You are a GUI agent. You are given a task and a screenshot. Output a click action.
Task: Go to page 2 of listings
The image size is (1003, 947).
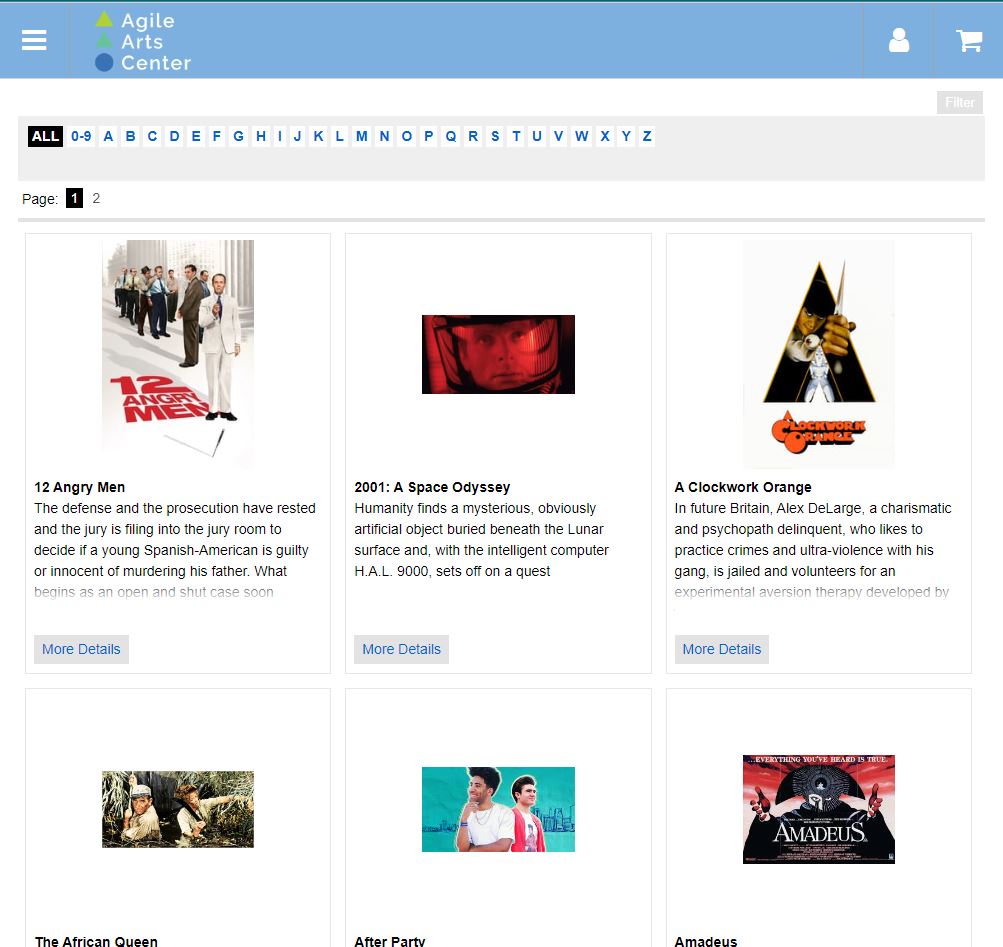(96, 198)
